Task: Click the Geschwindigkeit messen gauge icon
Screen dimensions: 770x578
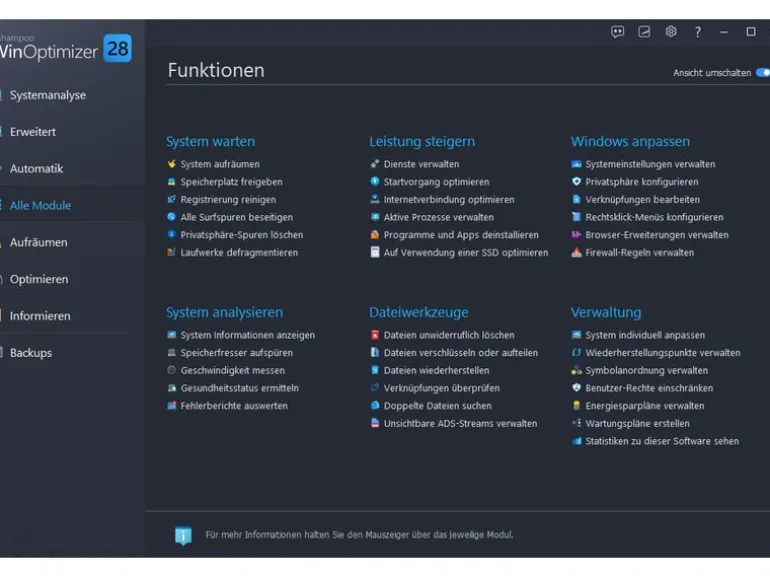Action: tap(171, 370)
